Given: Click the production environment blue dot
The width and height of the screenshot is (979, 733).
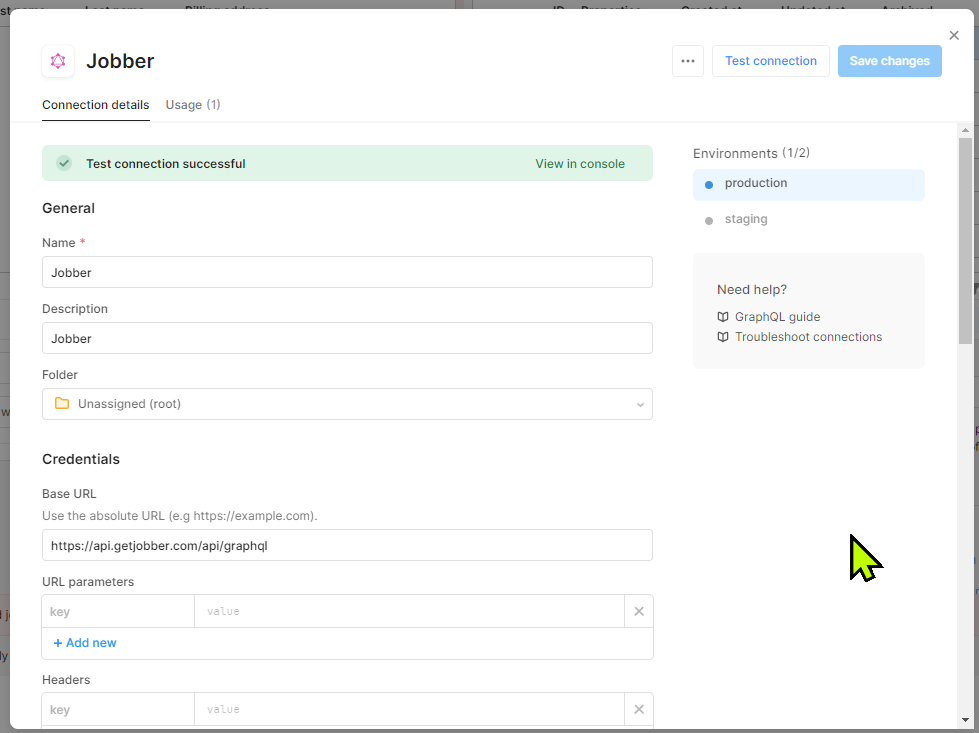Looking at the screenshot, I should (709, 185).
